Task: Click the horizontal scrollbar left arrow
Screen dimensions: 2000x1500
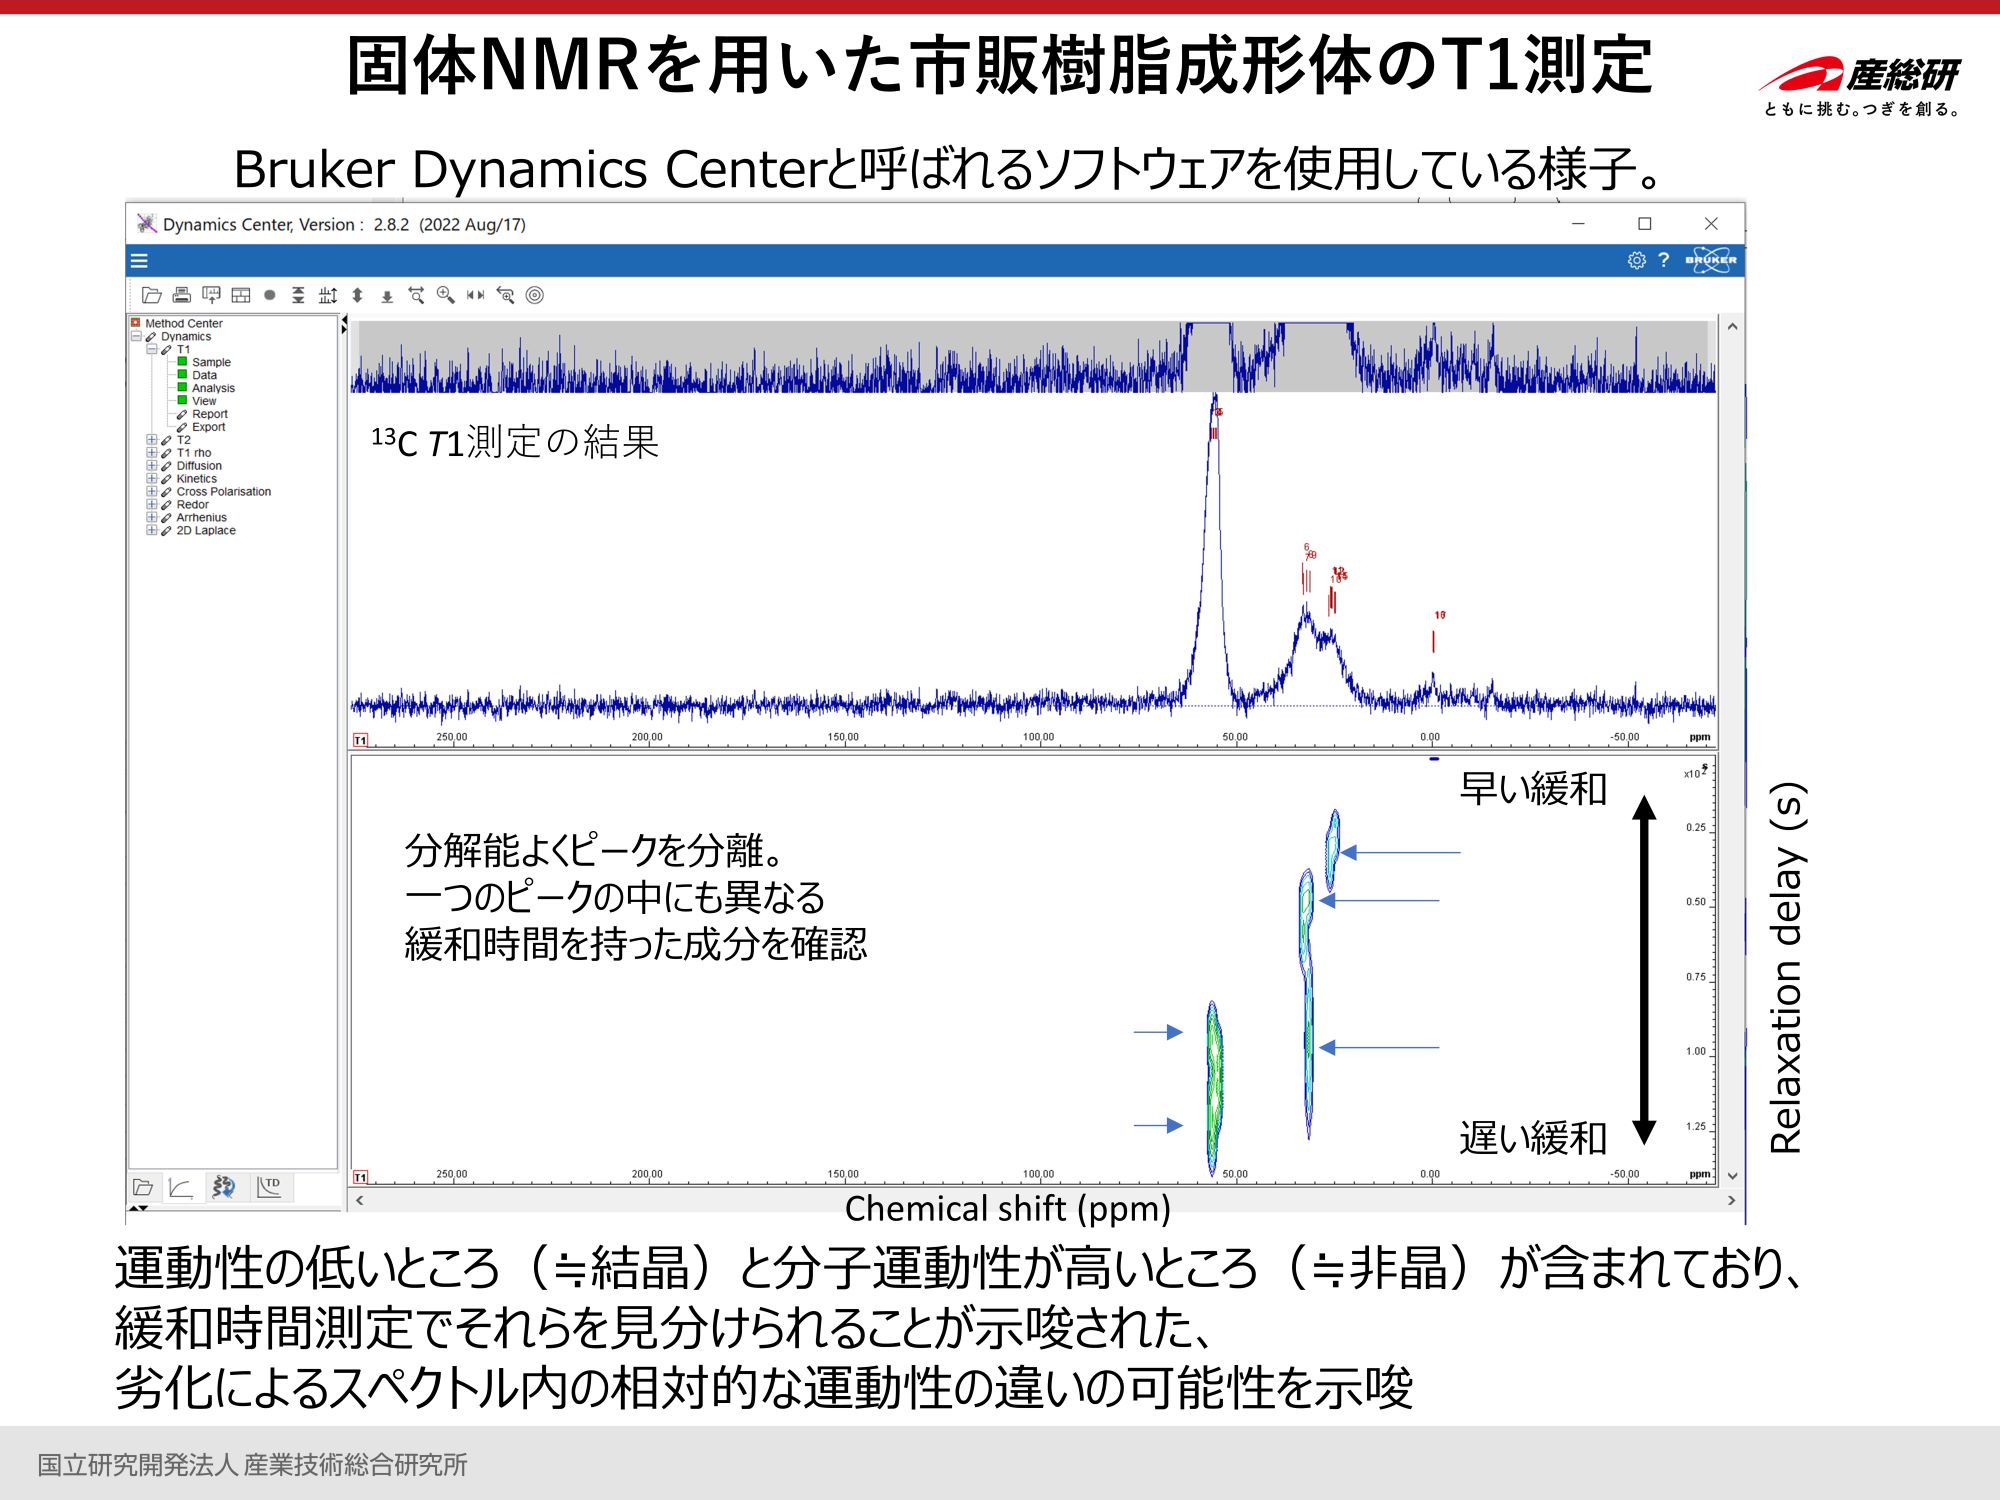Action: [360, 1201]
